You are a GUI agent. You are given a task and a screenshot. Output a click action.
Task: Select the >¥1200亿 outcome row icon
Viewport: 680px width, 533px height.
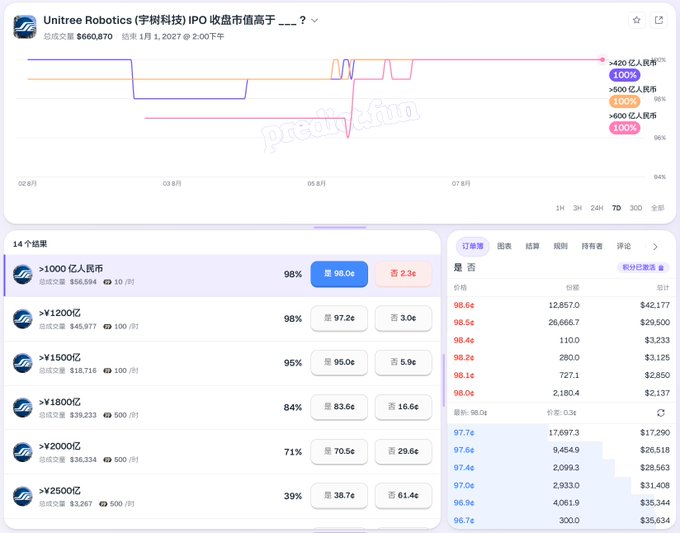coord(23,319)
